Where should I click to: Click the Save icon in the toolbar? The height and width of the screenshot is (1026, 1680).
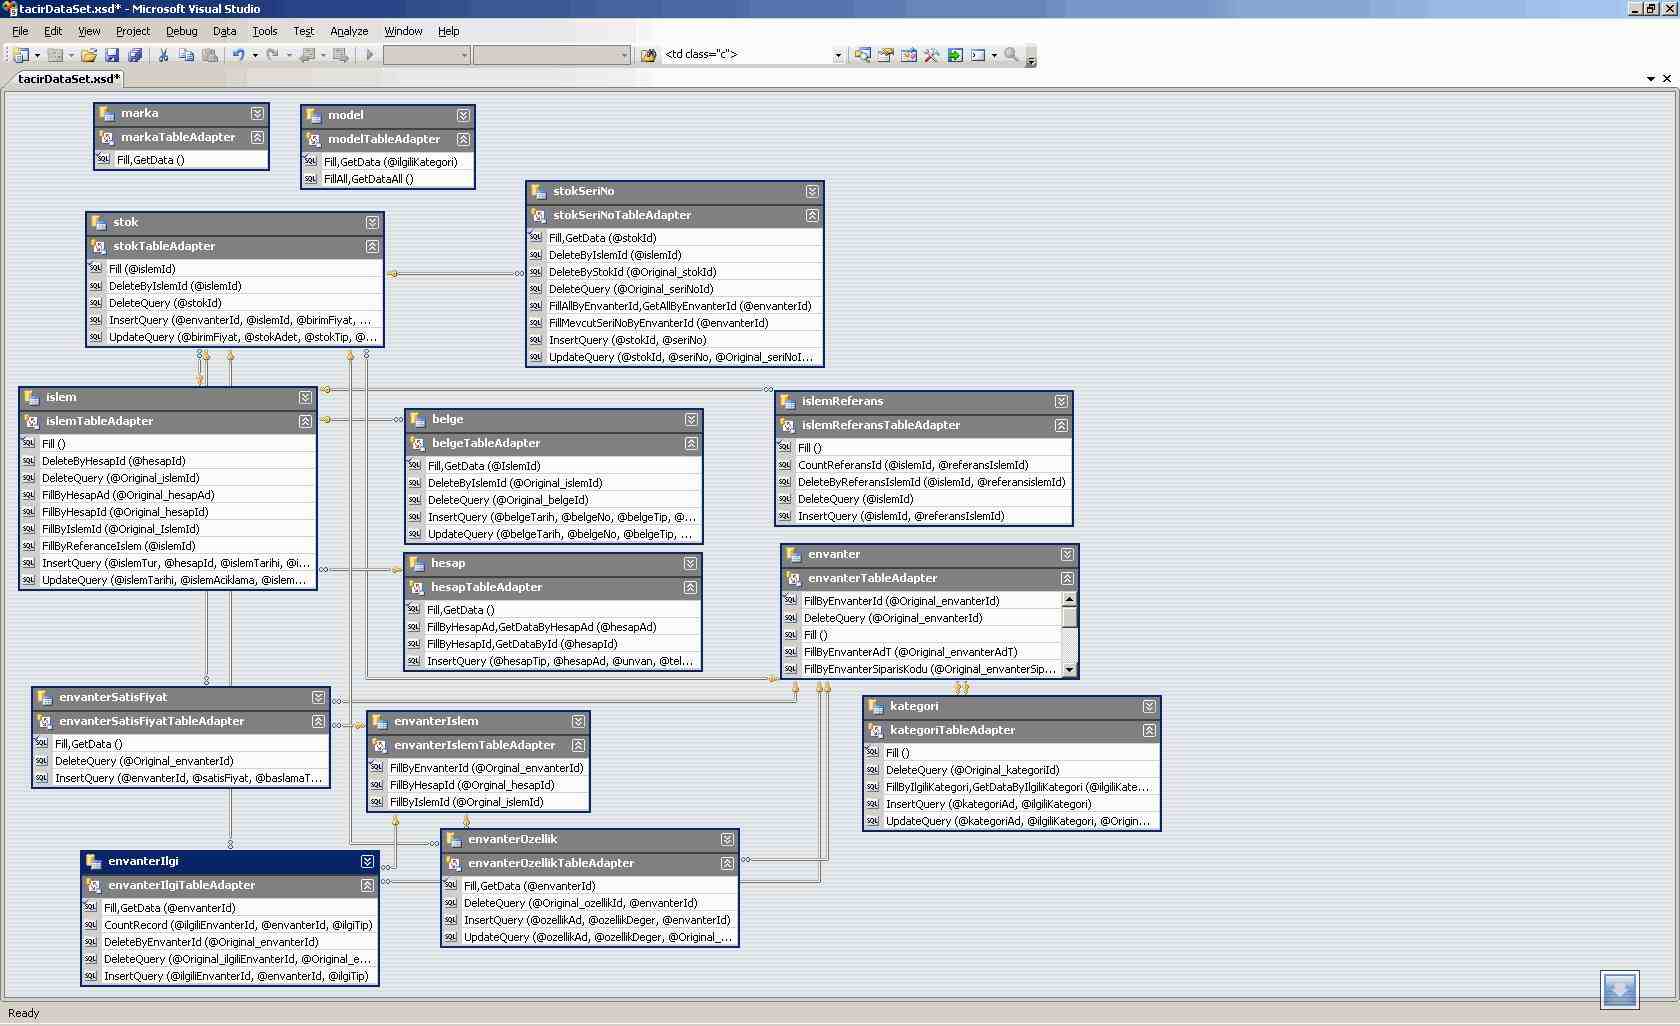[x=112, y=55]
